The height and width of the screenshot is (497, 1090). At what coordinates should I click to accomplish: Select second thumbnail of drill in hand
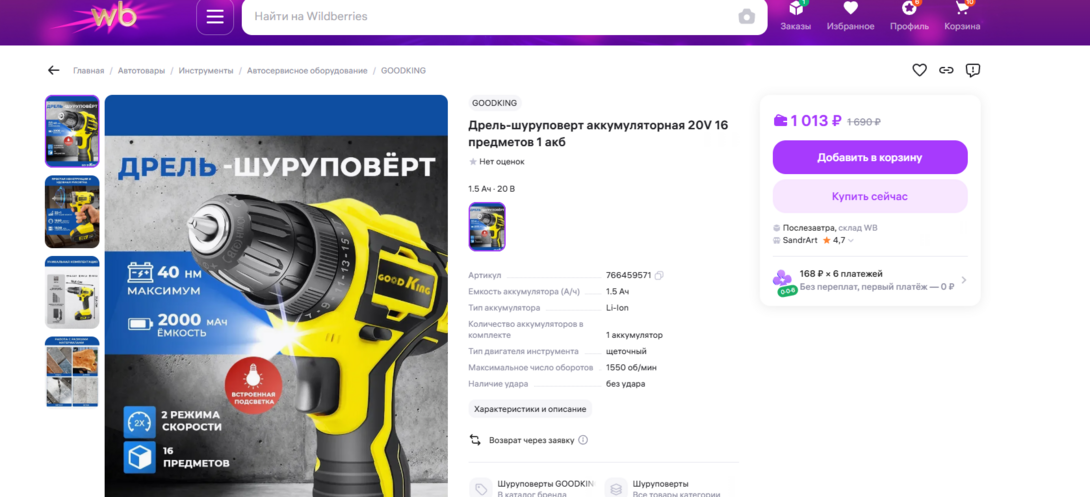point(72,212)
